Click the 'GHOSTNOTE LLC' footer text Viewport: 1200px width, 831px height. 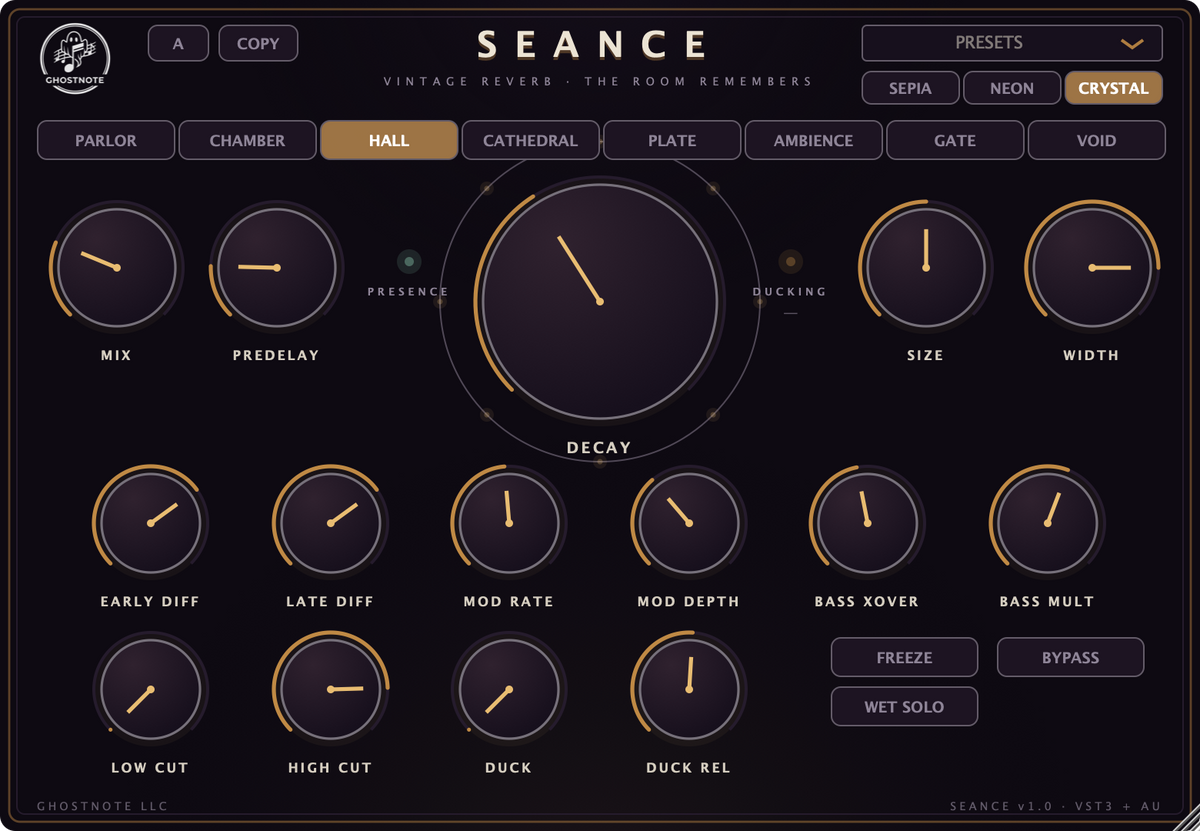point(103,806)
